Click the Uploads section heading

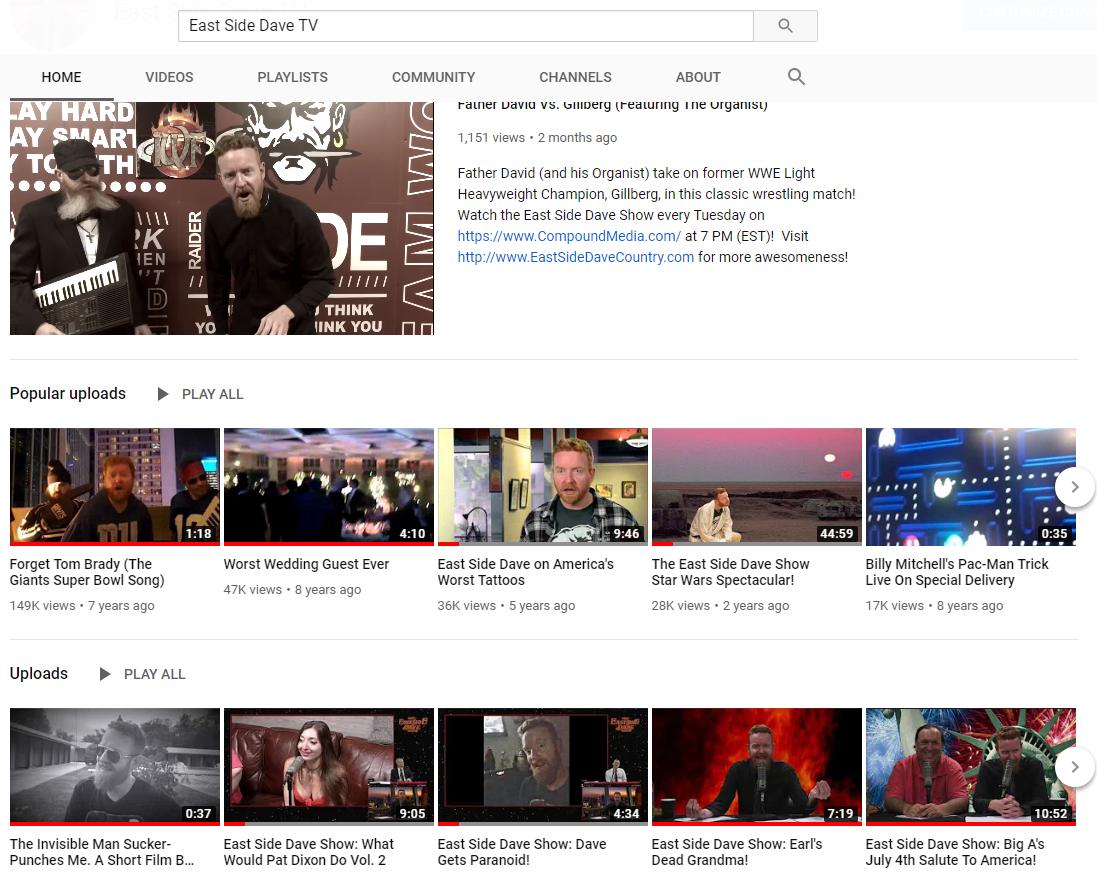pyautogui.click(x=38, y=673)
